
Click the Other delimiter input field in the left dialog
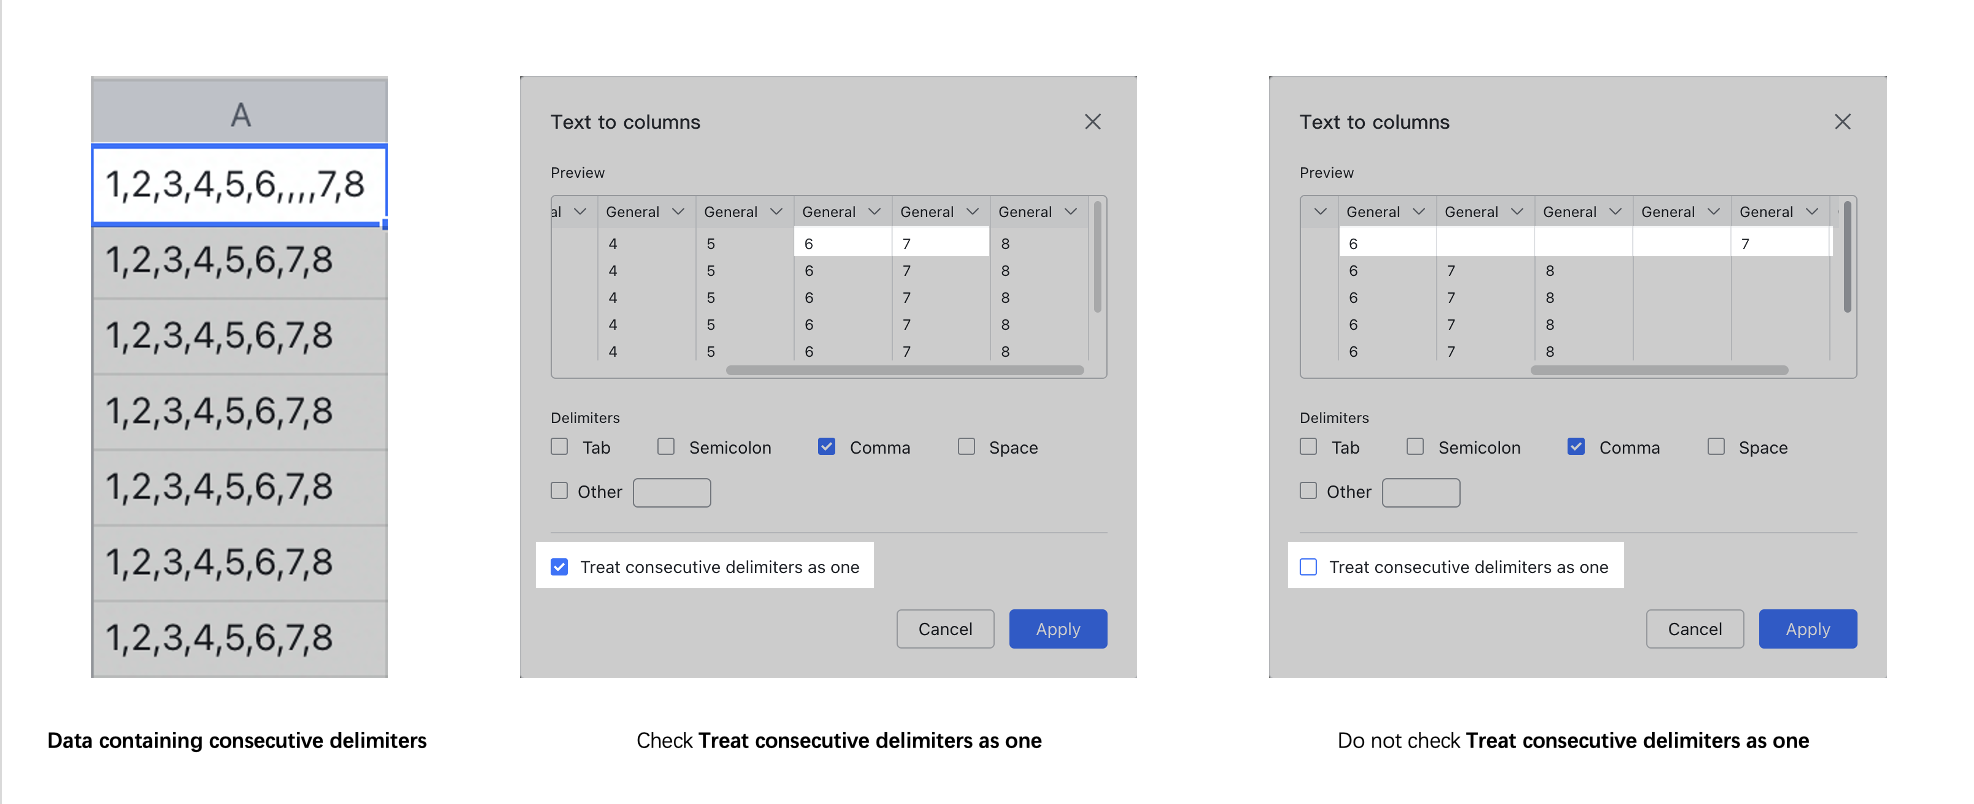tap(671, 492)
